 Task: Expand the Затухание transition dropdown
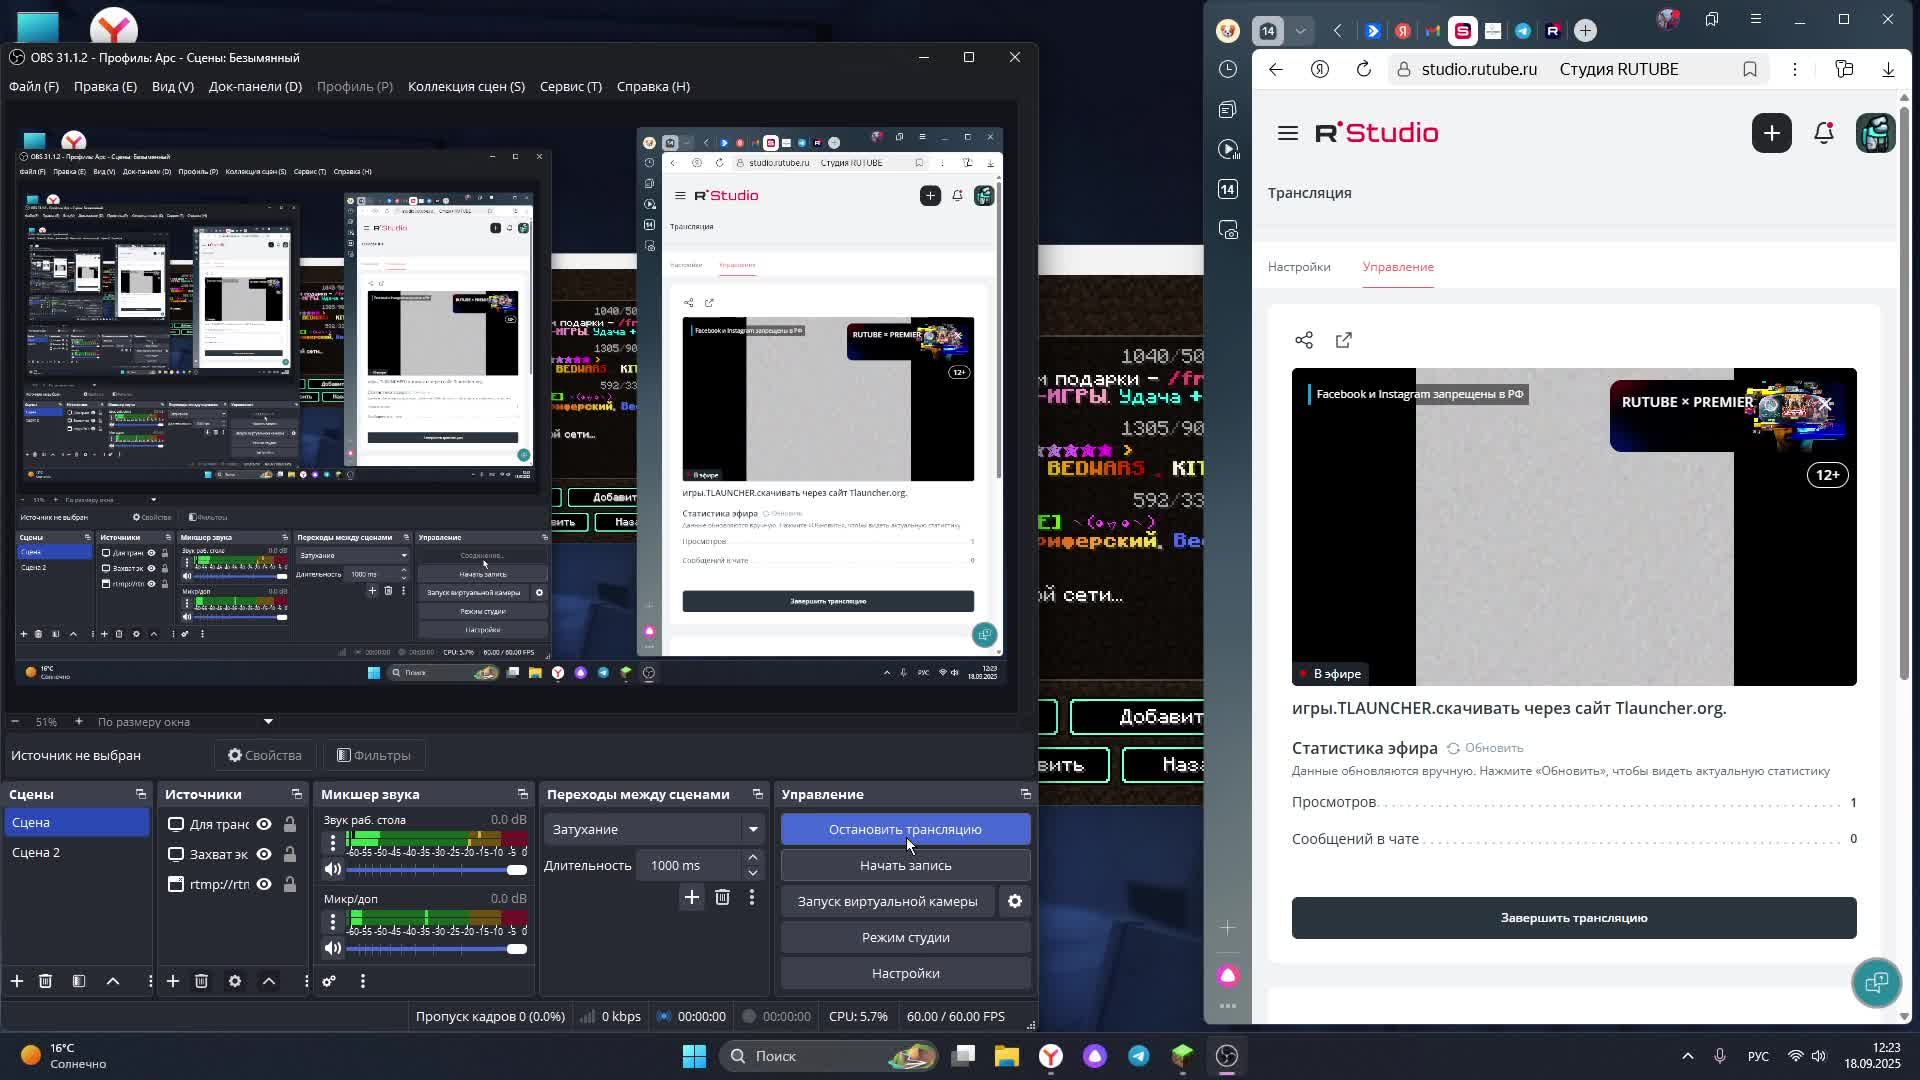click(753, 830)
